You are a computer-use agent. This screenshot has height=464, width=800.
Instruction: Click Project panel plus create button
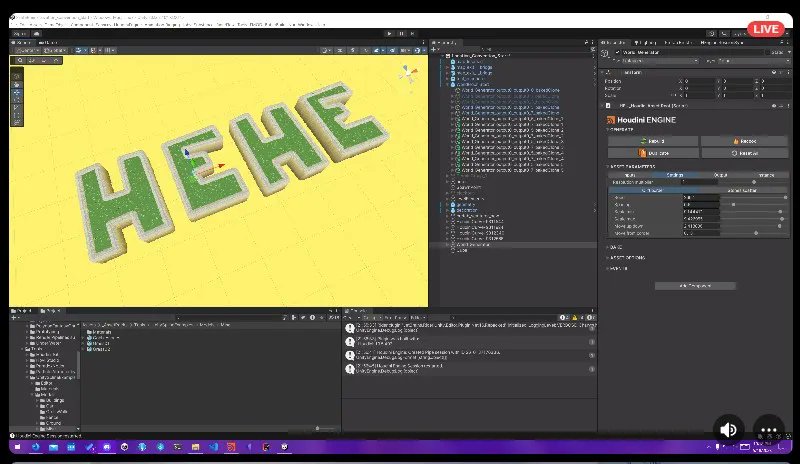tap(14, 318)
